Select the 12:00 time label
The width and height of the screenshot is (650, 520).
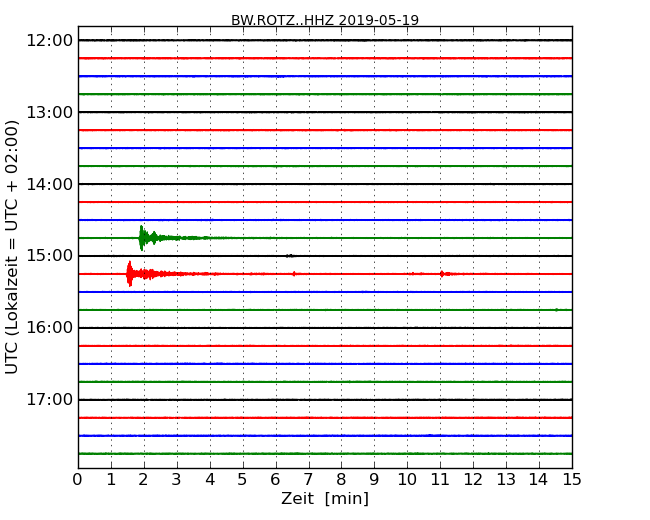click(49, 41)
